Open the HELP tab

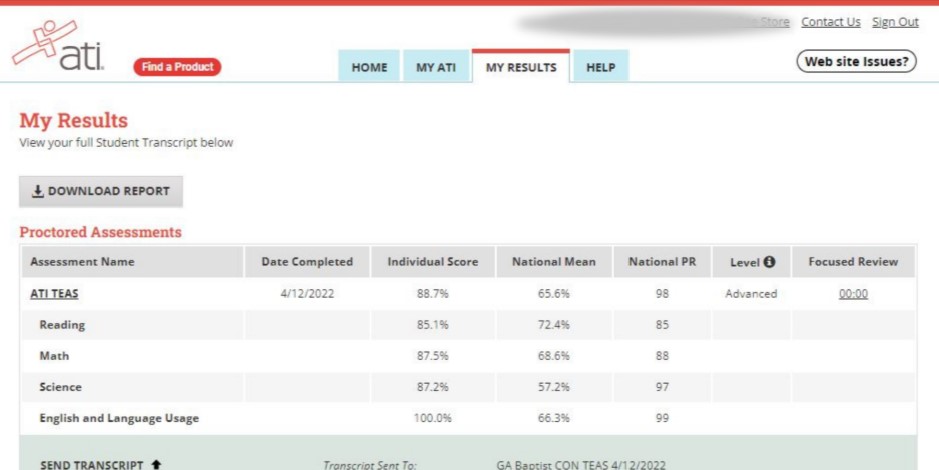pos(601,67)
